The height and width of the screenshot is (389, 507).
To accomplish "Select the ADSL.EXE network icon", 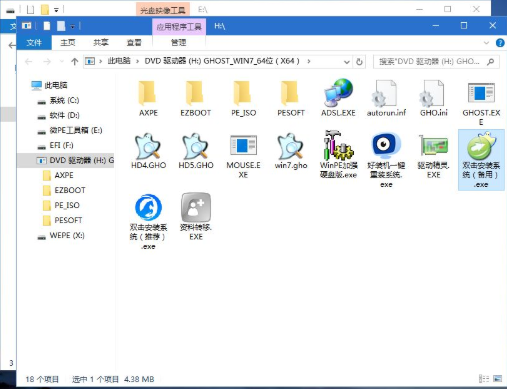I will point(338,92).
